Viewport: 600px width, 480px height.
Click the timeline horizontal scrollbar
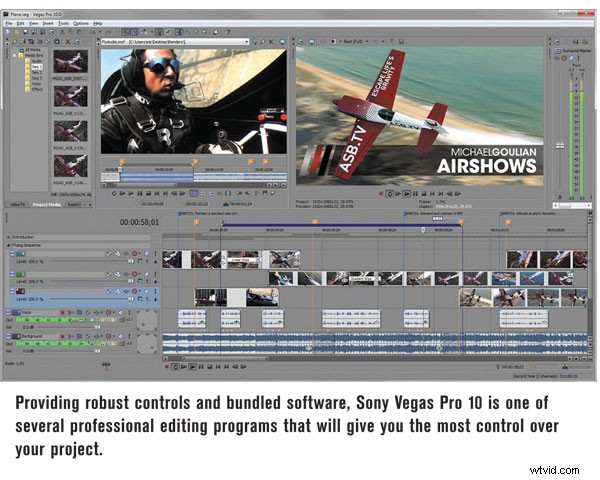(x=226, y=359)
